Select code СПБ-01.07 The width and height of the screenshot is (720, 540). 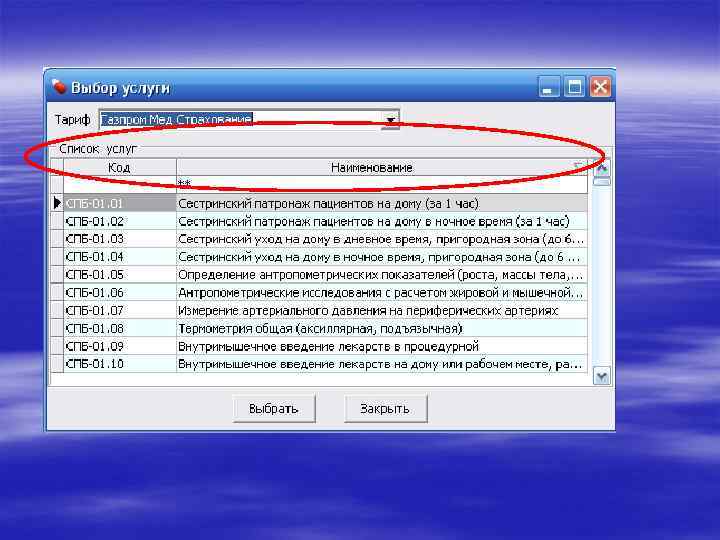119,310
